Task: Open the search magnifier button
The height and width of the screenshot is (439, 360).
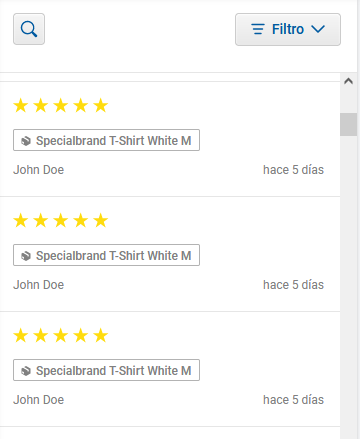Action: pos(29,29)
